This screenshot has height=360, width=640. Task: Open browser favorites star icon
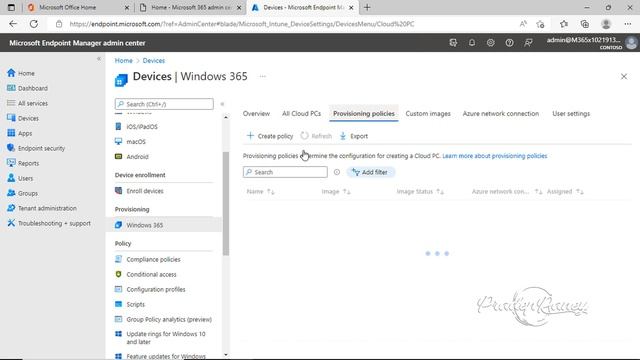(x=564, y=24)
